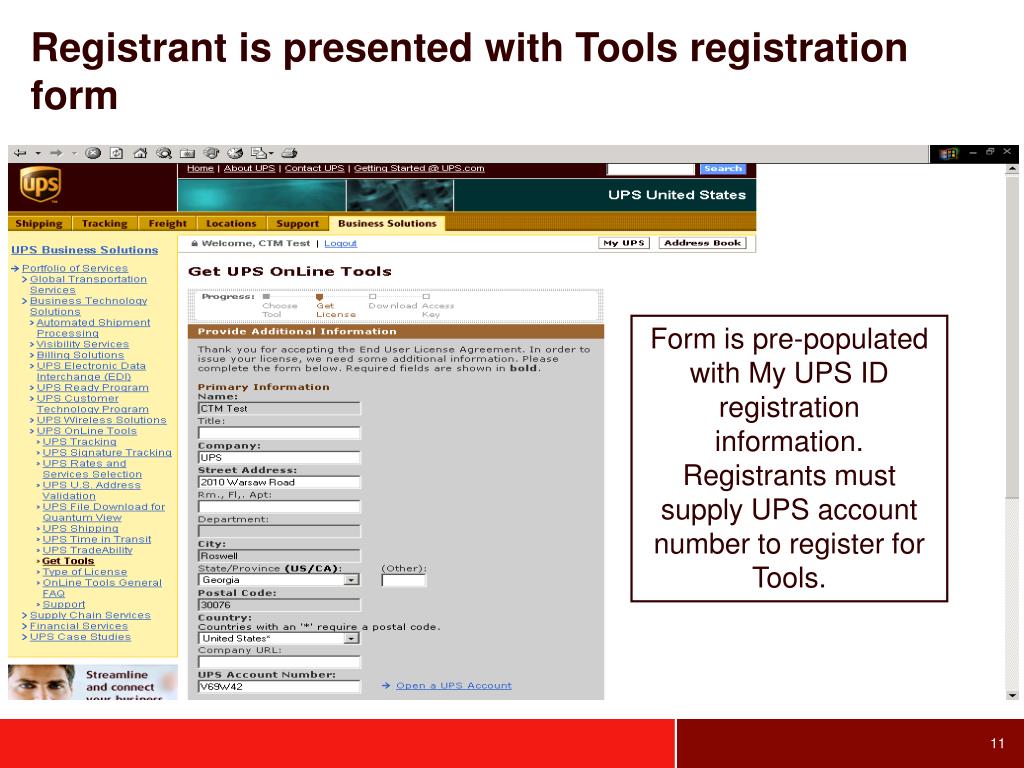Open UPS Wireless Solutions sidebar link

[x=101, y=421]
